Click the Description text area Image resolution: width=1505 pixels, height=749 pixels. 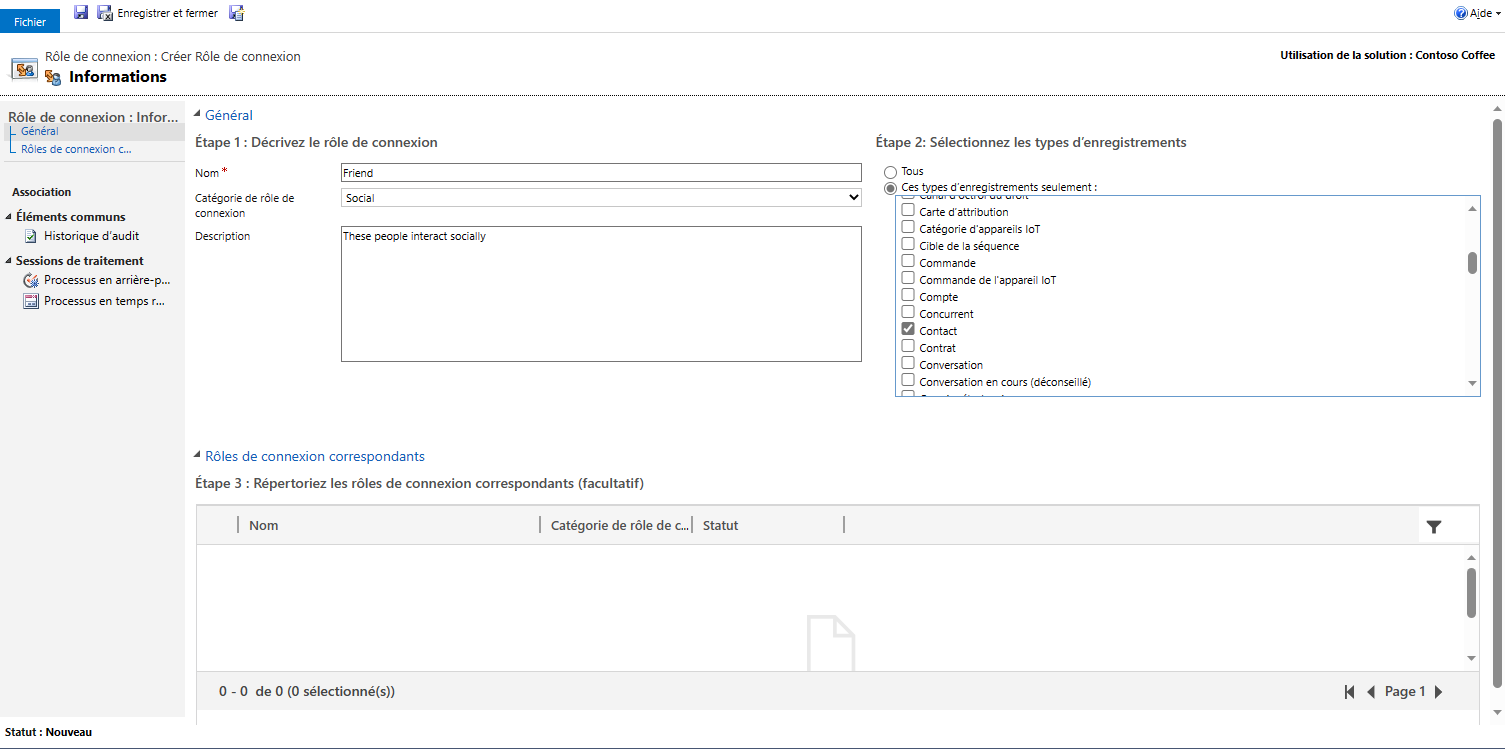(x=601, y=293)
